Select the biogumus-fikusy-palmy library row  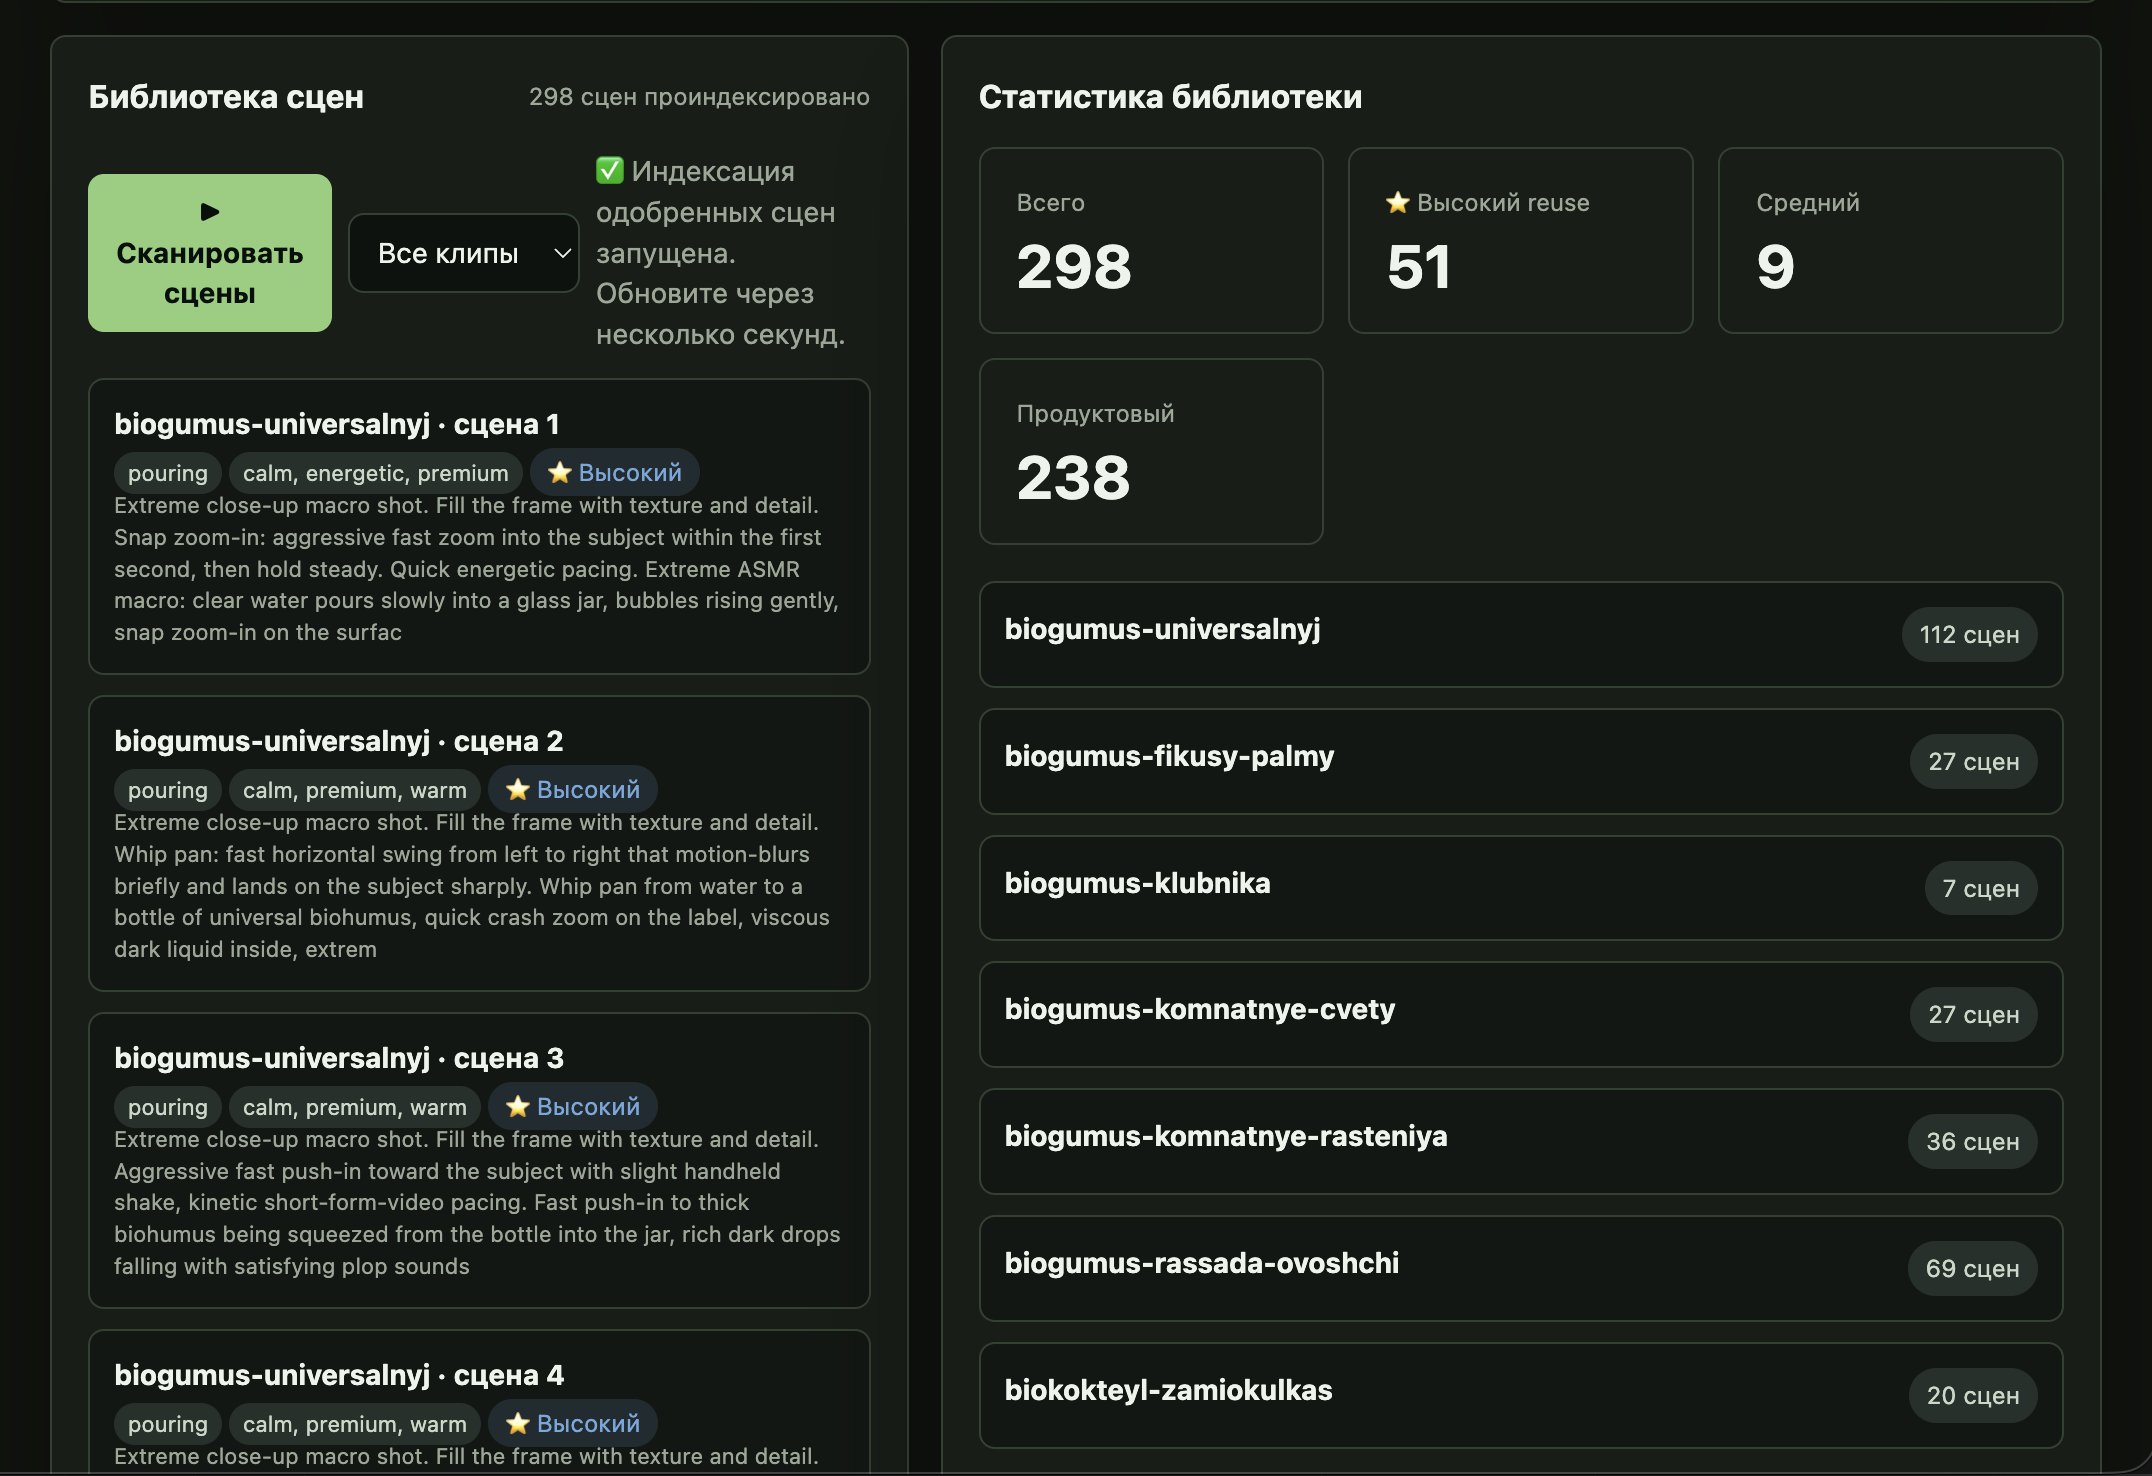1521,761
